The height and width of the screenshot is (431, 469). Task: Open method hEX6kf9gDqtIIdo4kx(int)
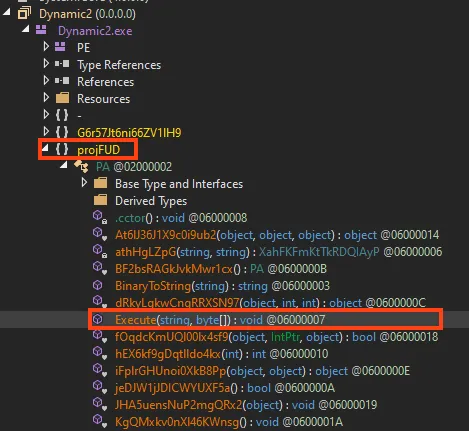click(x=222, y=354)
